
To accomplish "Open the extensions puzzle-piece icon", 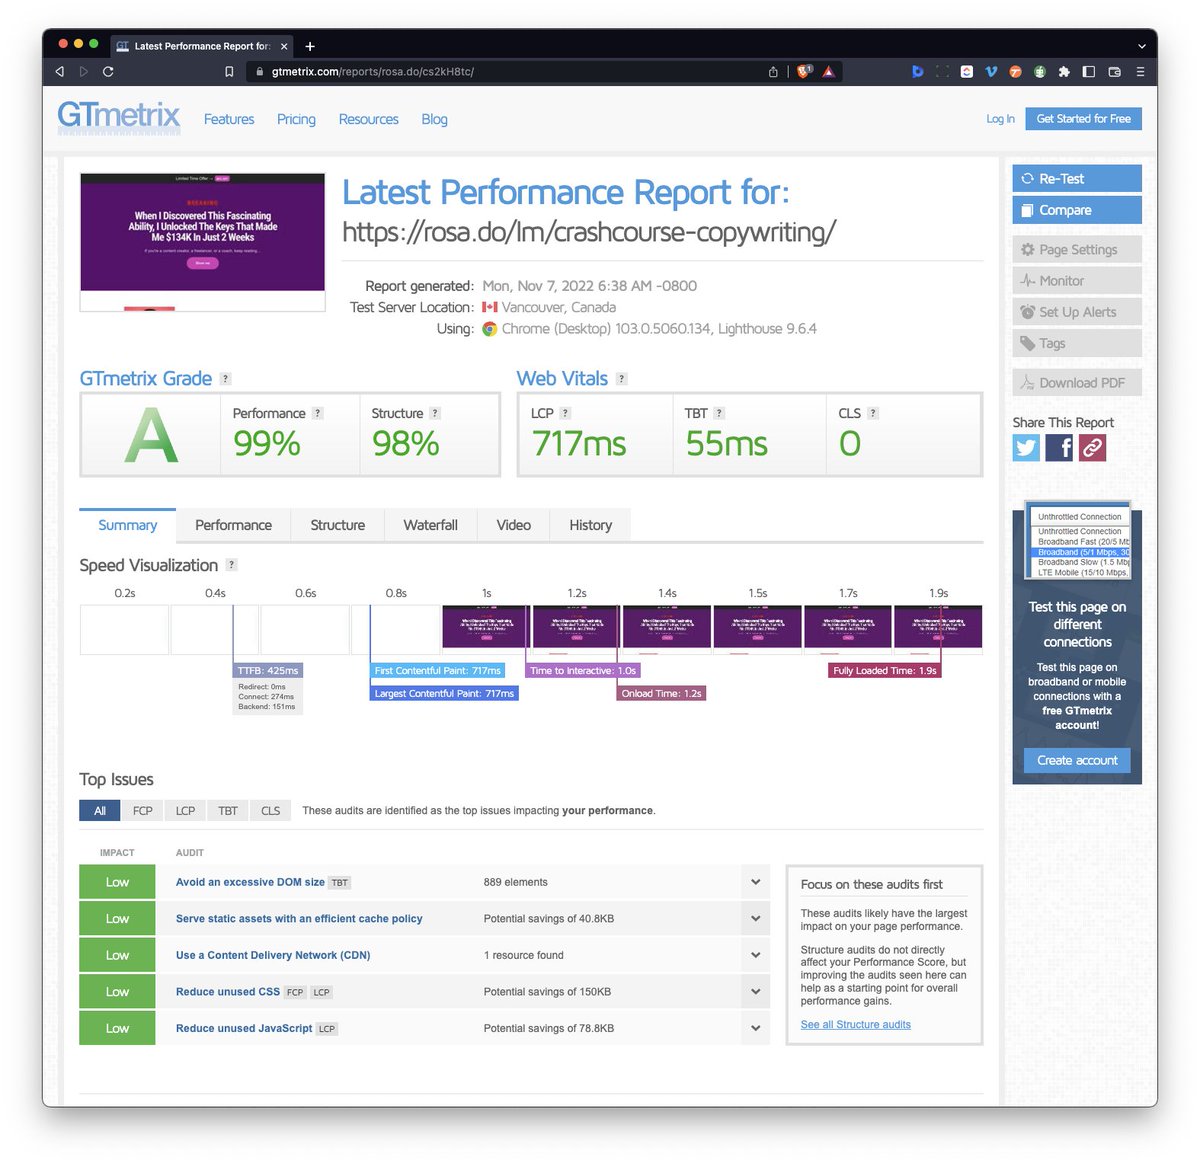I will [1064, 72].
